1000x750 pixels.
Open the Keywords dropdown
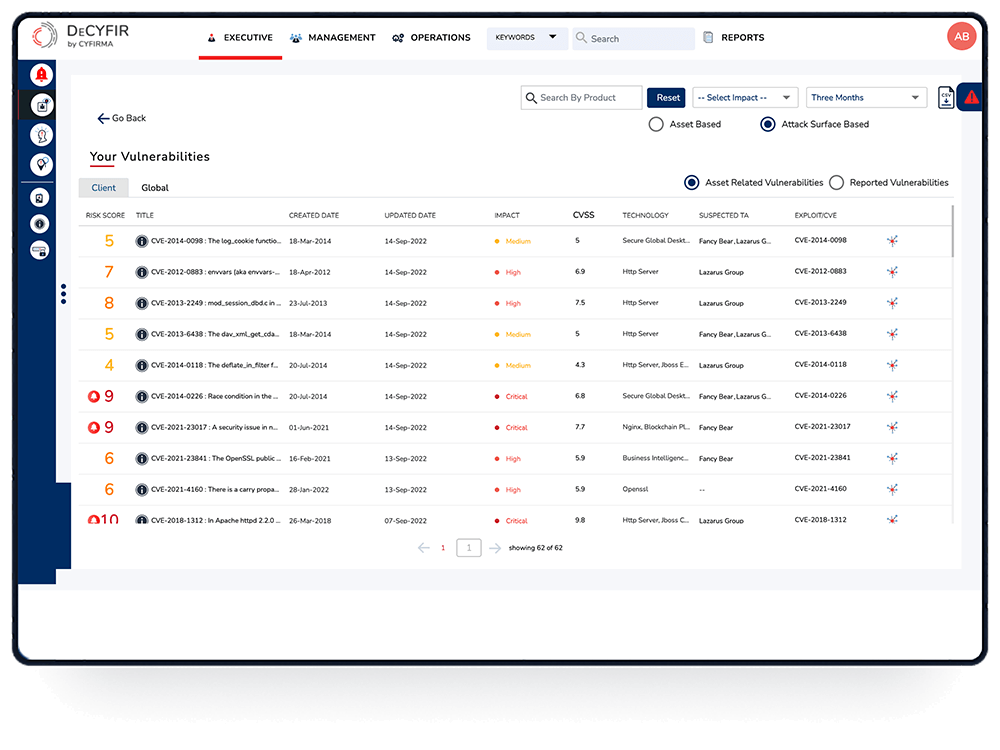527,38
